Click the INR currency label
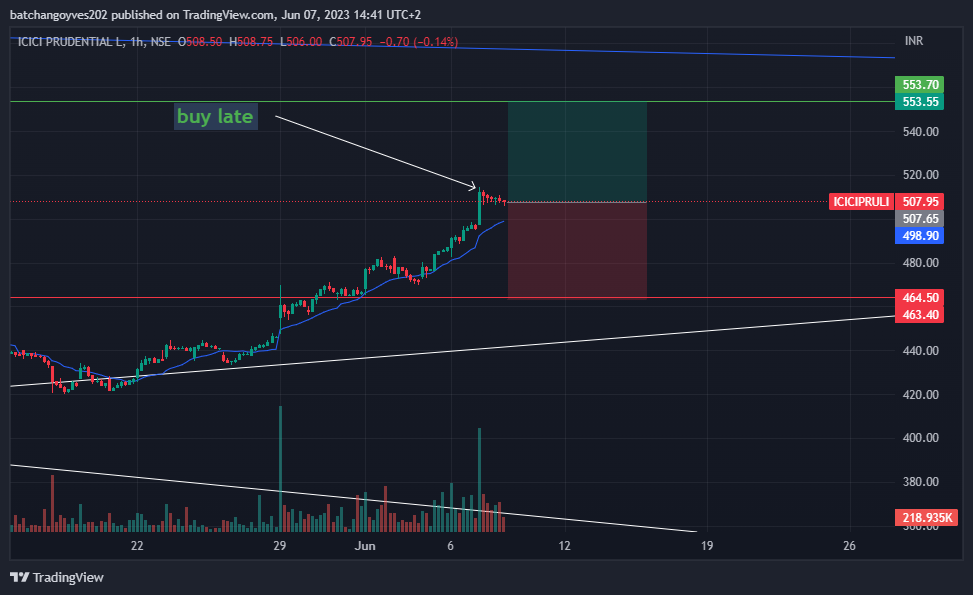The height and width of the screenshot is (595, 973). [x=913, y=41]
